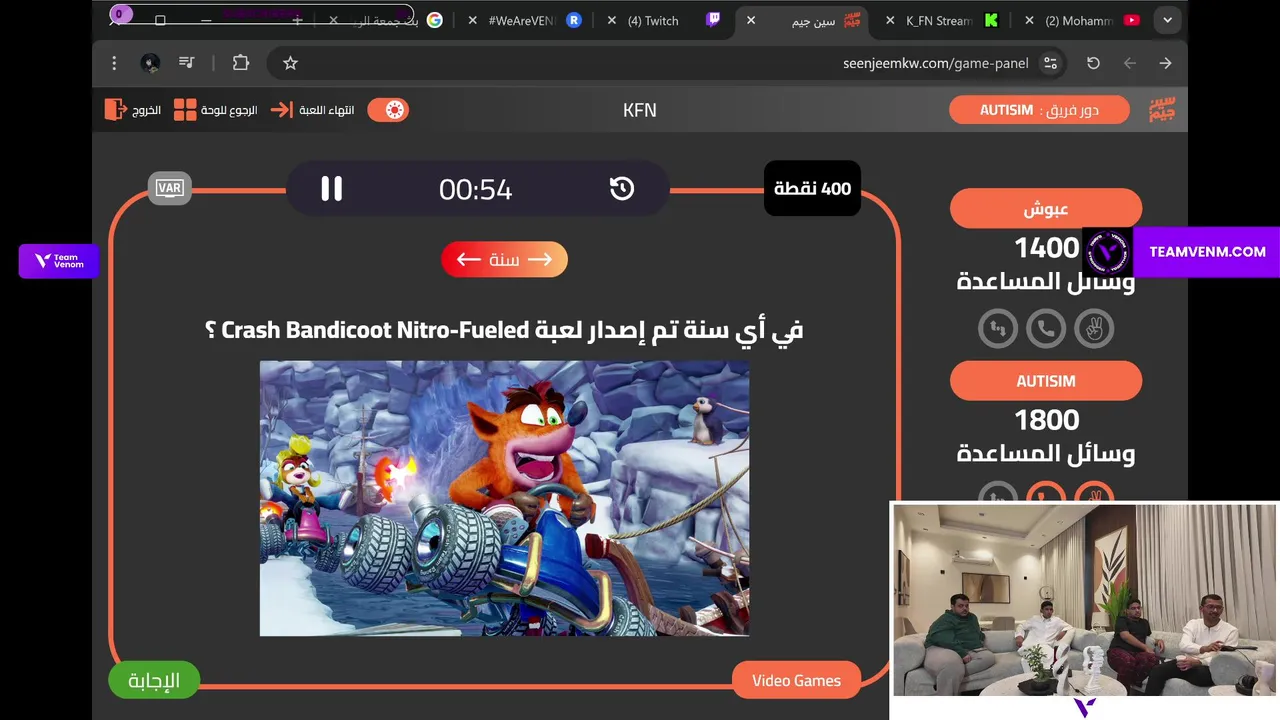
Task: Close the #WeAreVEN tab
Action: tap(473, 20)
